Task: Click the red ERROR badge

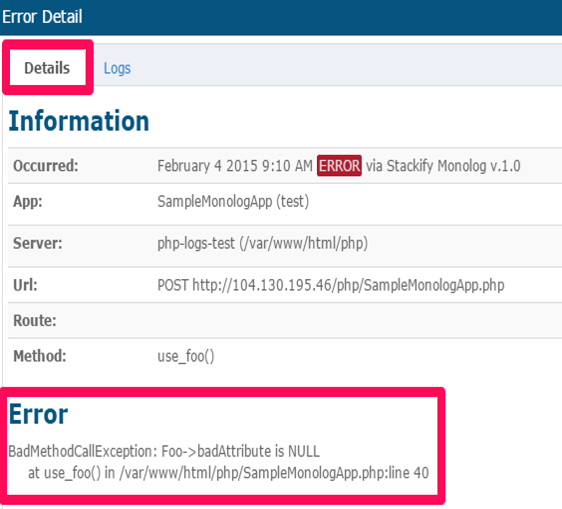Action: coord(339,166)
